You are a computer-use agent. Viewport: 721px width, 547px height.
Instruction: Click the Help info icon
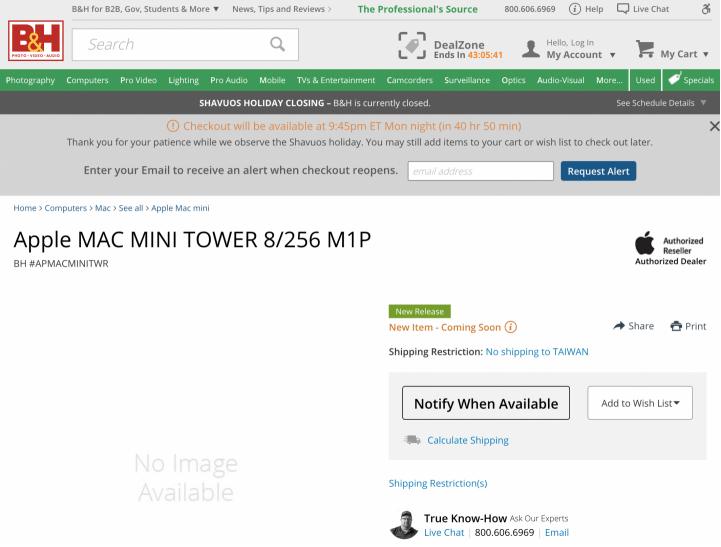point(575,9)
